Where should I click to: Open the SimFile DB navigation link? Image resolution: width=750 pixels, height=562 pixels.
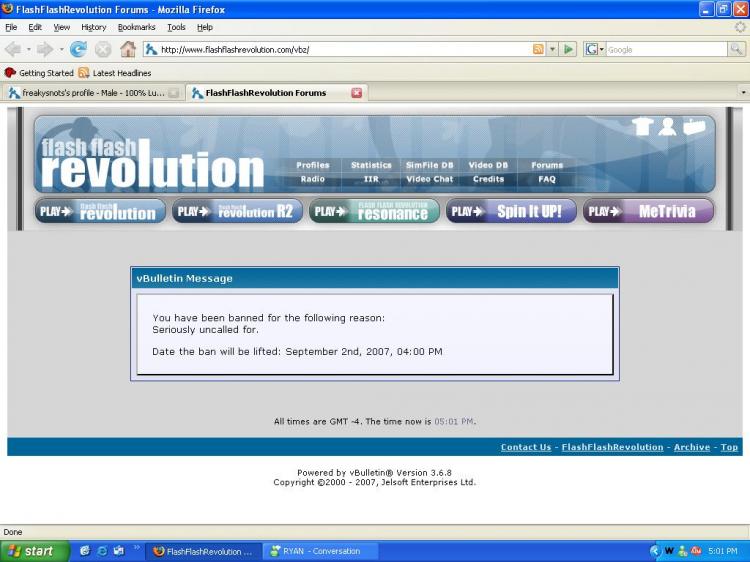point(430,165)
